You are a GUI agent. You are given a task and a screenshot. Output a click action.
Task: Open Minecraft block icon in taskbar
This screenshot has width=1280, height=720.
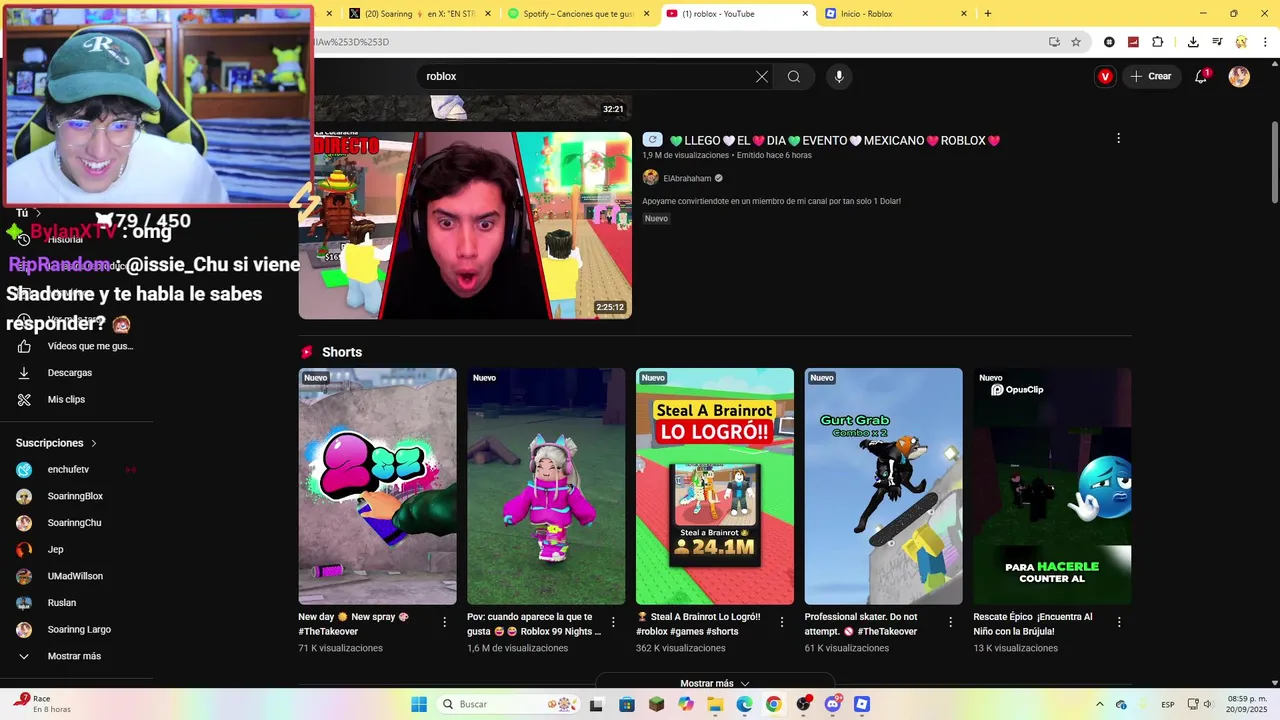point(656,704)
